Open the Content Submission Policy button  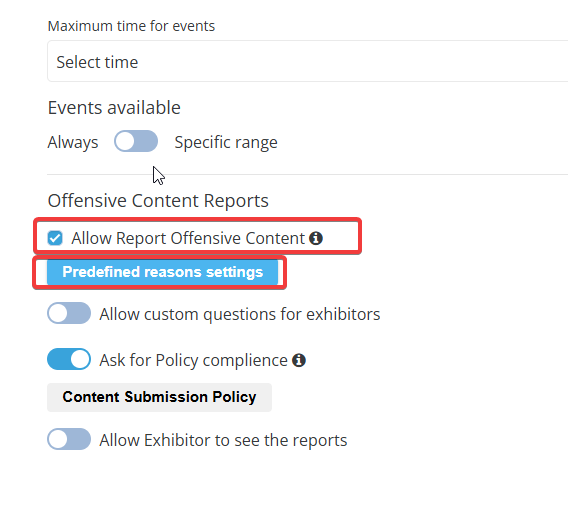(x=159, y=397)
